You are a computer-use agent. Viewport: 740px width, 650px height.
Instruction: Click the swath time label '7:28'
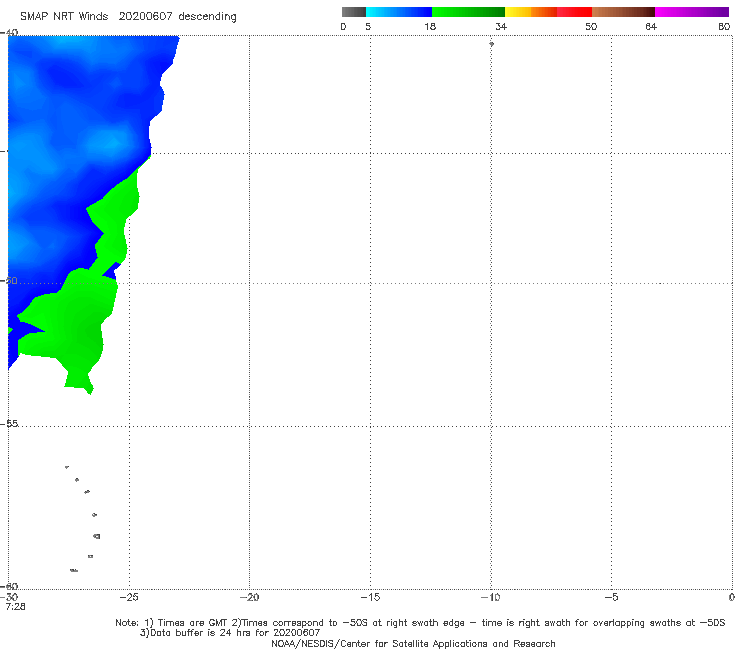click(15, 607)
